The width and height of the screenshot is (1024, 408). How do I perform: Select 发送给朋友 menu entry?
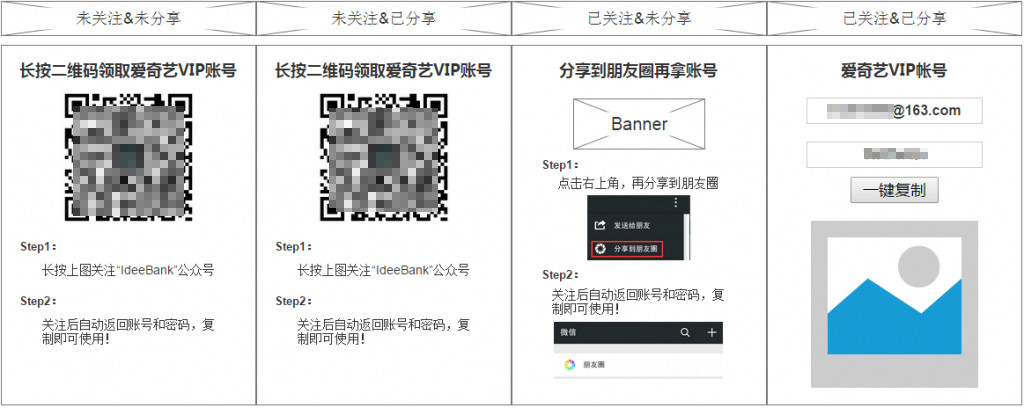pyautogui.click(x=623, y=225)
